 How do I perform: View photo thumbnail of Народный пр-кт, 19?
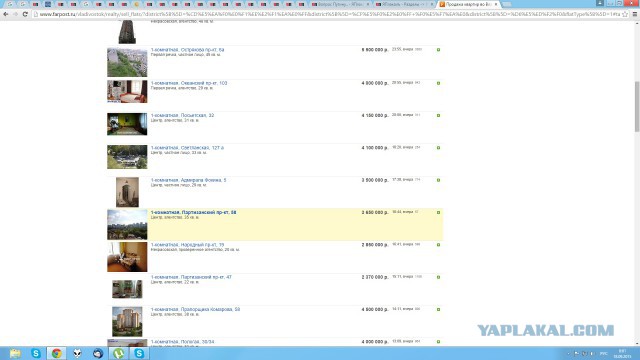click(127, 257)
